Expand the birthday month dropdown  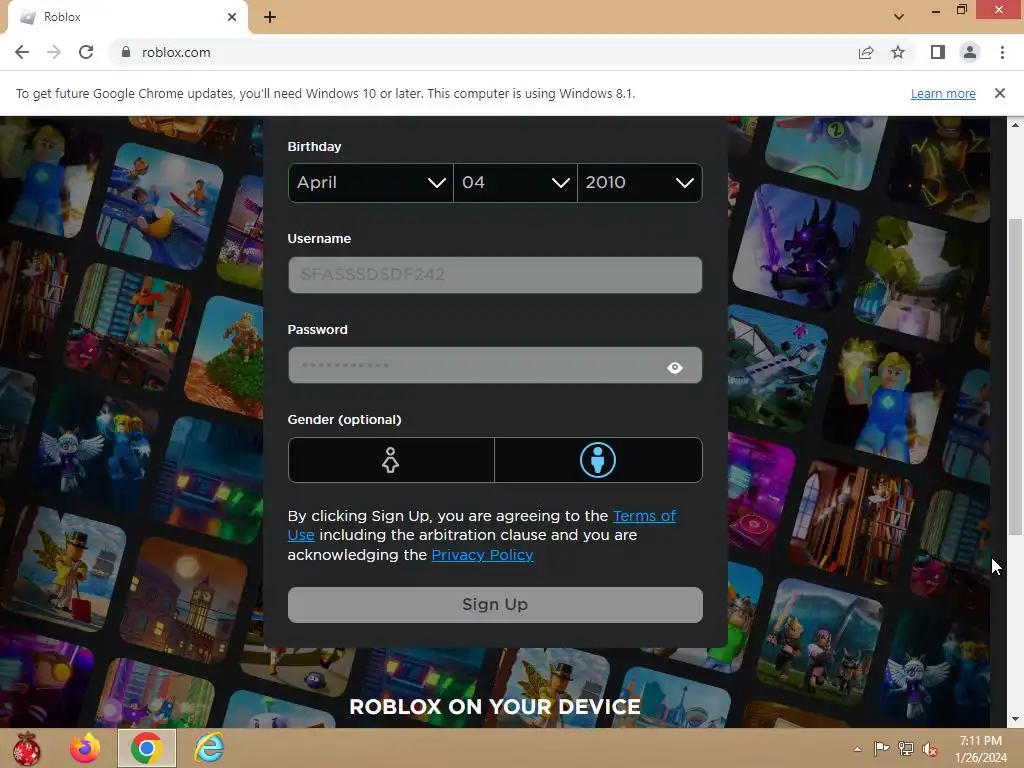370,182
